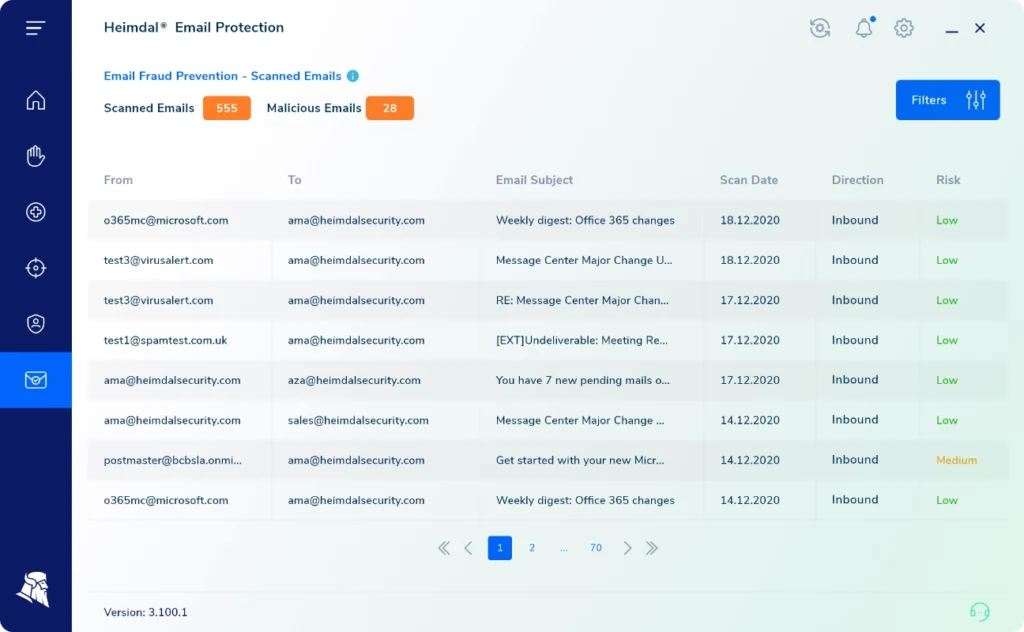Screen dimensions: 1024x632
Task: Jump to first page double-arrow
Action: click(444, 548)
